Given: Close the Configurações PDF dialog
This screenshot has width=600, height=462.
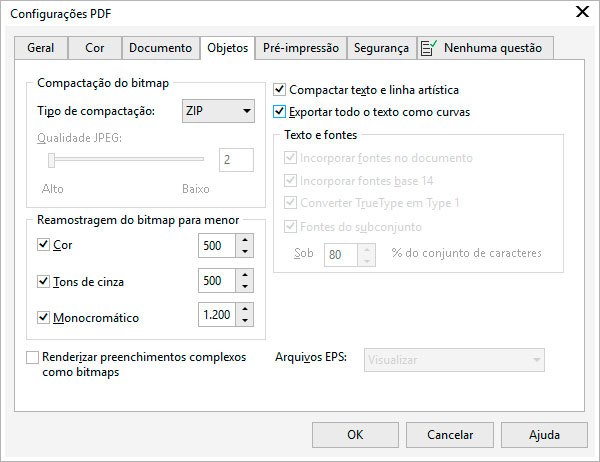Looking at the screenshot, I should pos(582,11).
